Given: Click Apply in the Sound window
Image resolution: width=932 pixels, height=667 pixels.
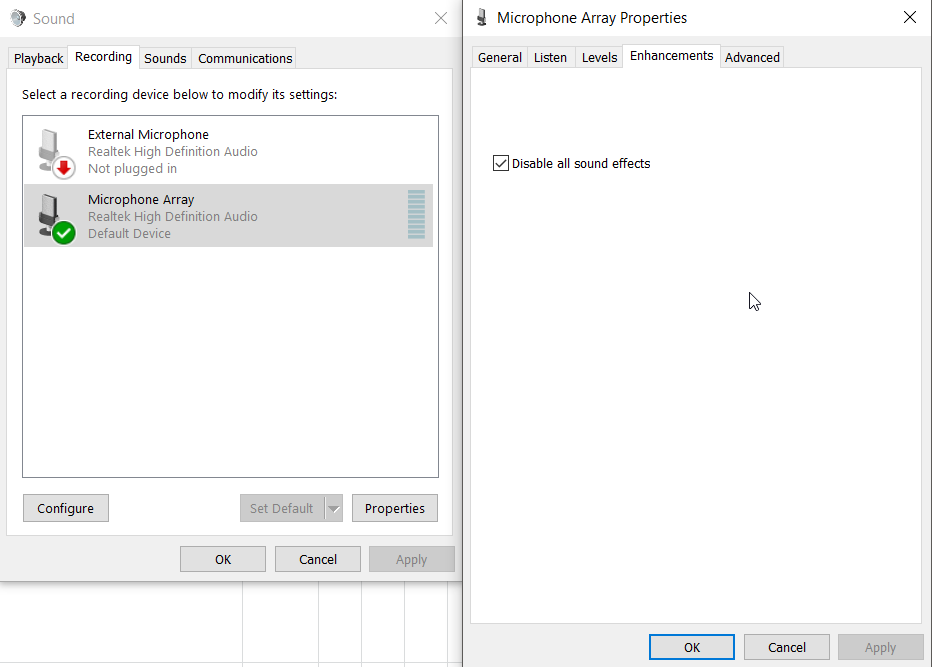Looking at the screenshot, I should [x=411, y=559].
